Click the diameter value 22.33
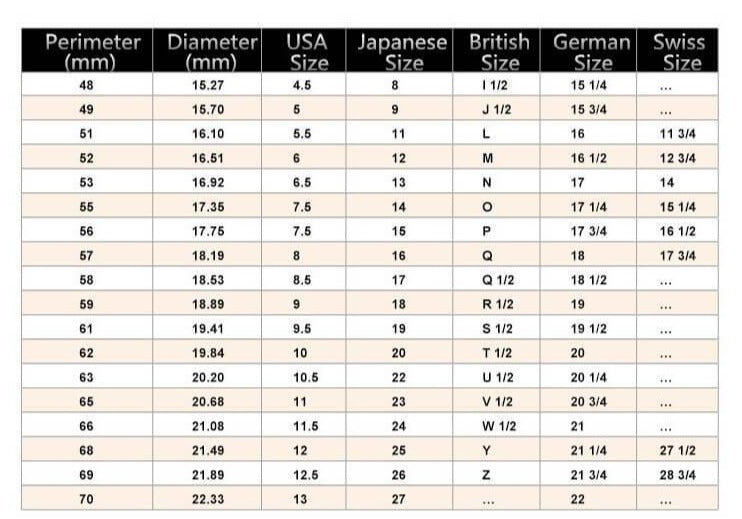 (208, 499)
